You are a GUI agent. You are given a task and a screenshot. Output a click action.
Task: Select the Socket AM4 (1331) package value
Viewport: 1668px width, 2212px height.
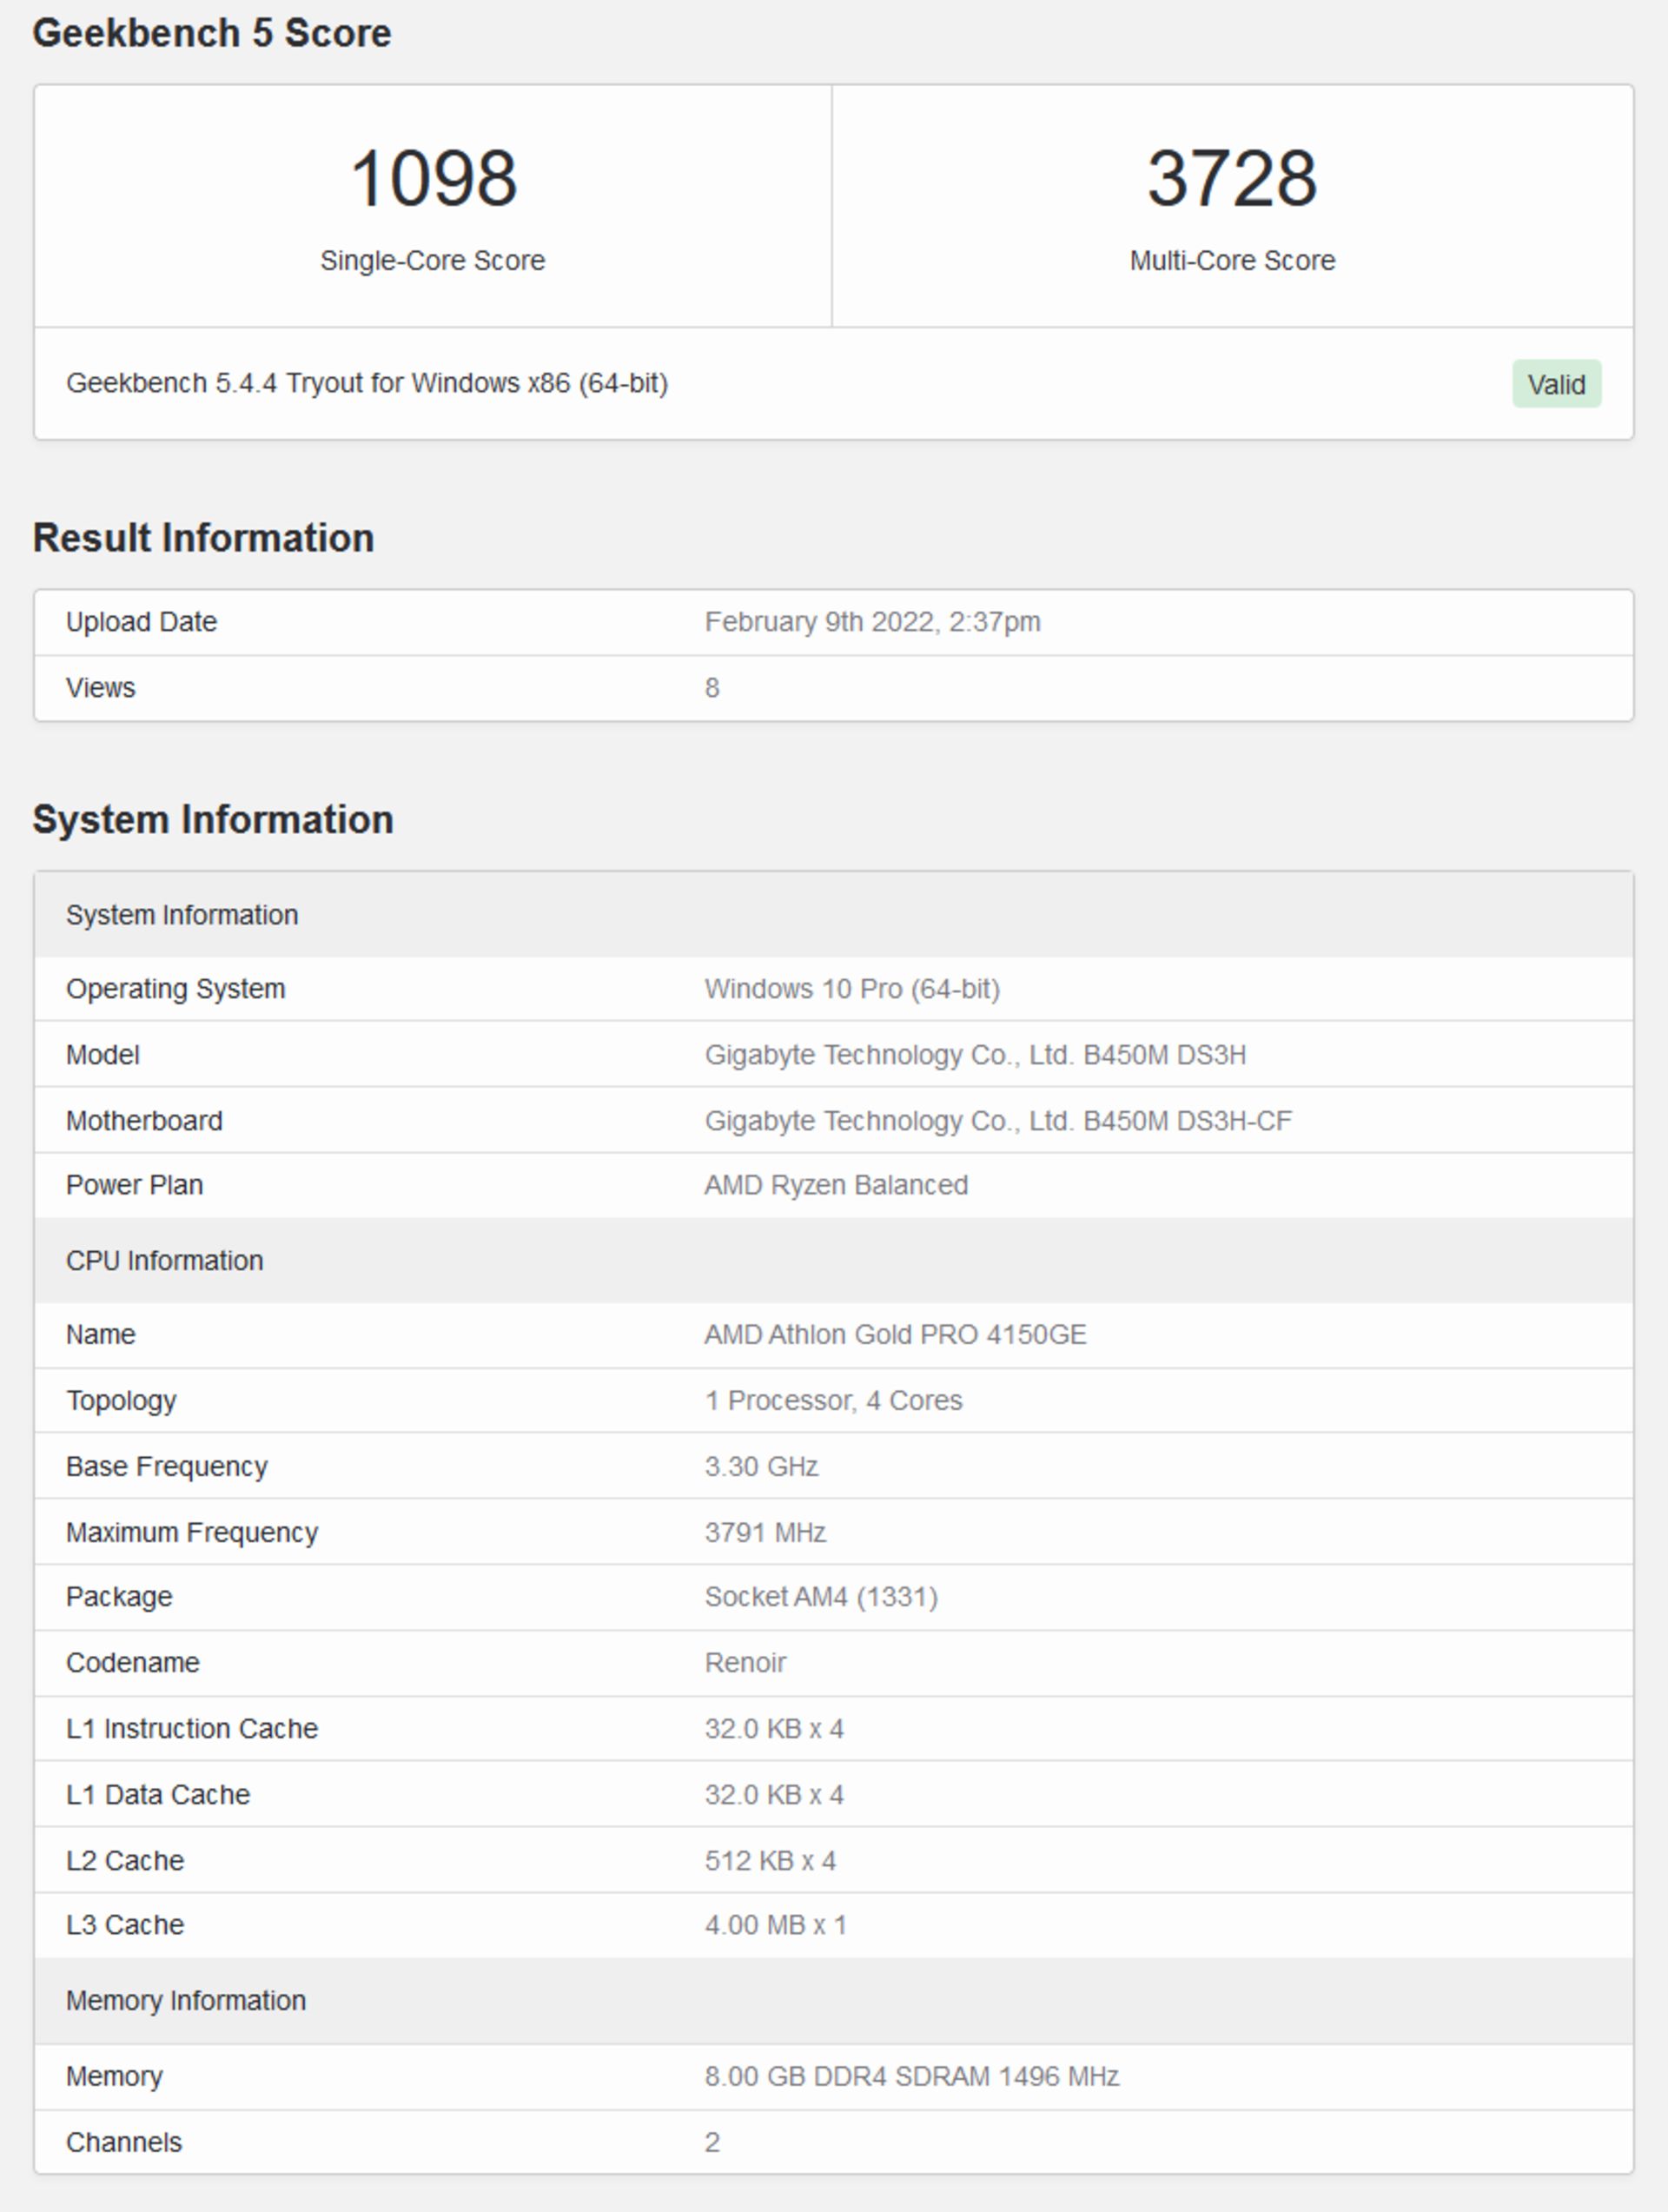coord(822,1597)
